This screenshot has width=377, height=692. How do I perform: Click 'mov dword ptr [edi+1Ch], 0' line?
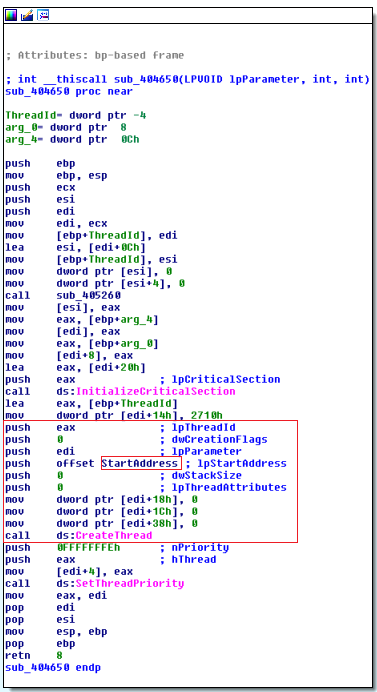(x=101, y=511)
